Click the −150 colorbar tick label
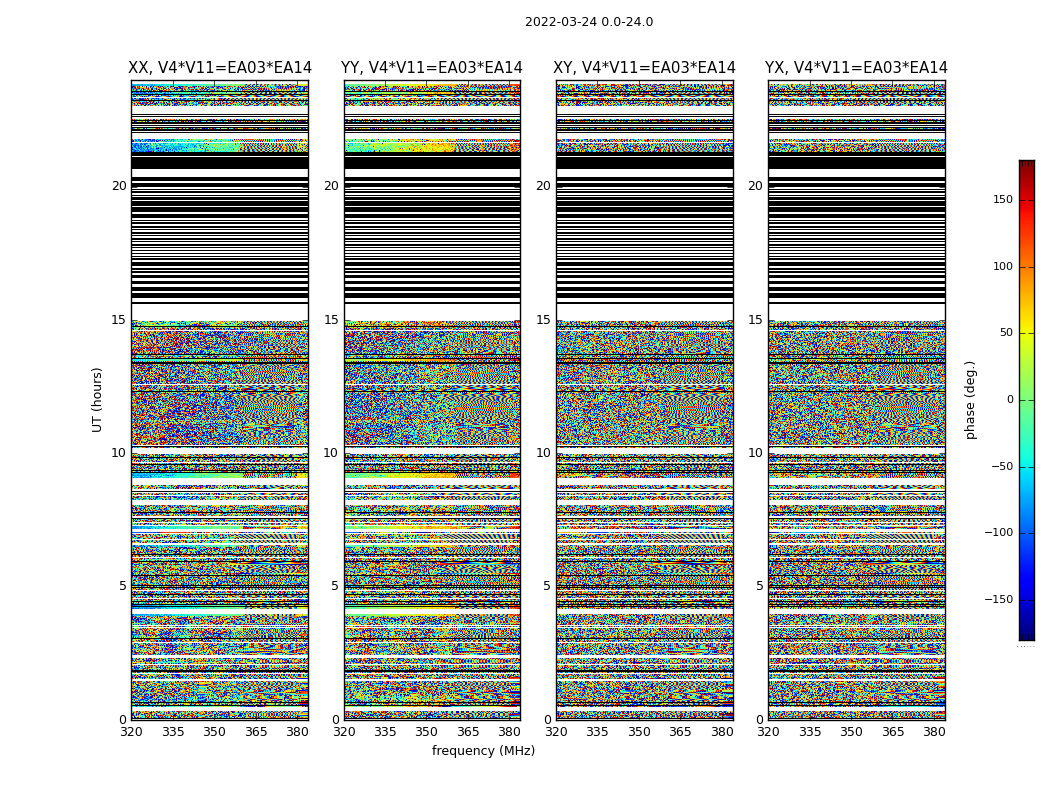The image size is (1050, 800). (998, 599)
